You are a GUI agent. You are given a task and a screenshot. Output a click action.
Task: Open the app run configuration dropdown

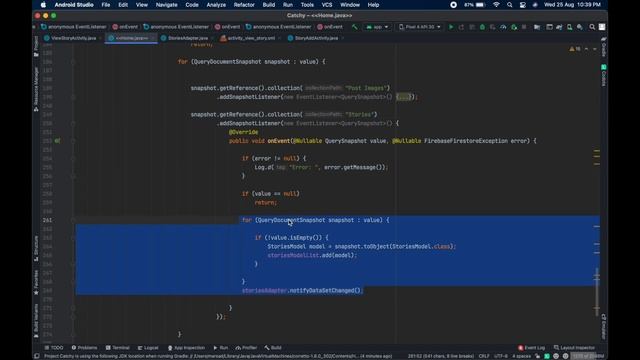click(x=378, y=27)
